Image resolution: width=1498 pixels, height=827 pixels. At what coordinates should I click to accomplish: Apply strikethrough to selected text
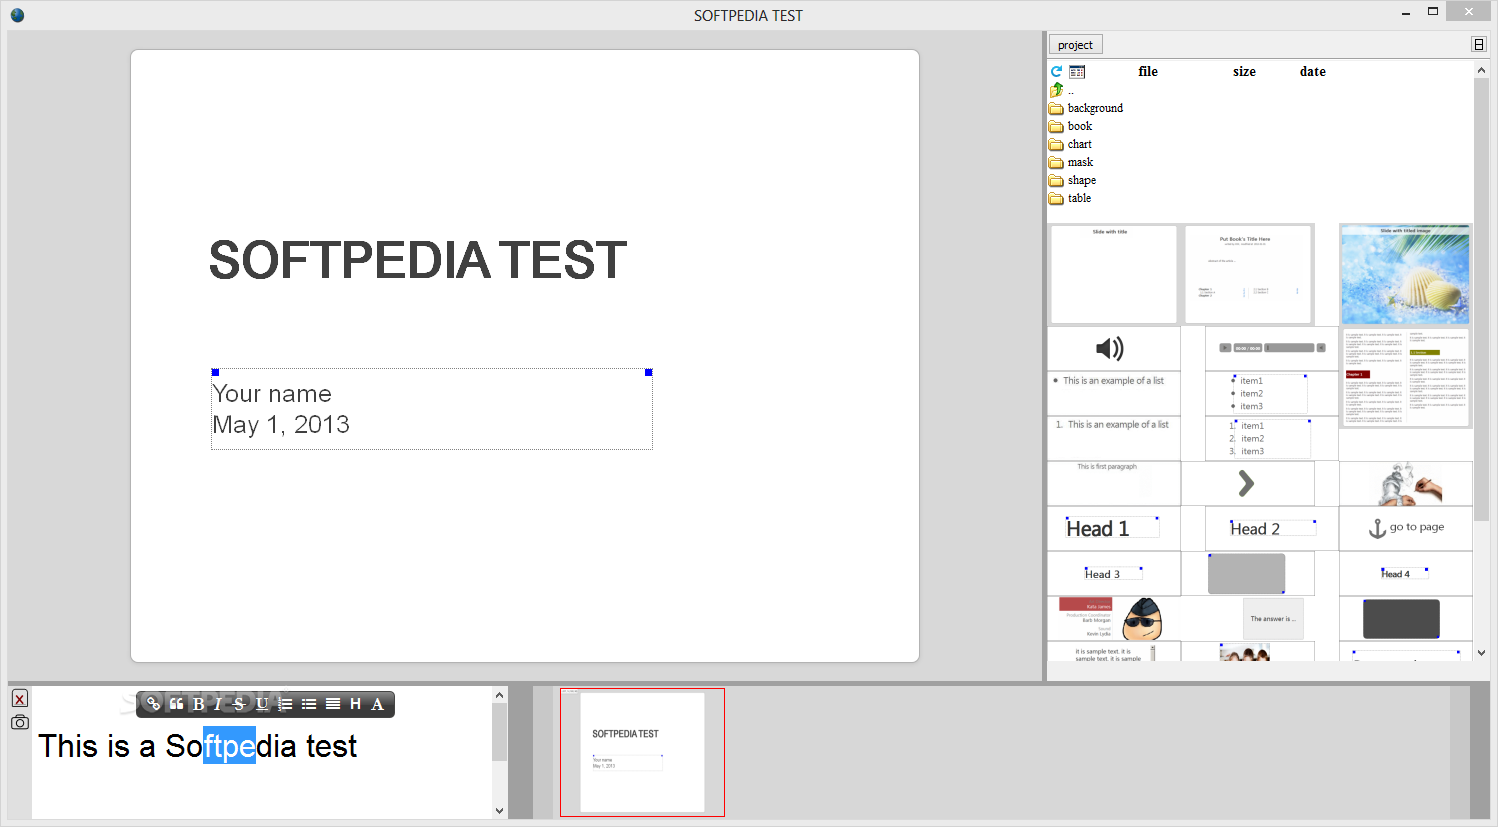pos(239,704)
